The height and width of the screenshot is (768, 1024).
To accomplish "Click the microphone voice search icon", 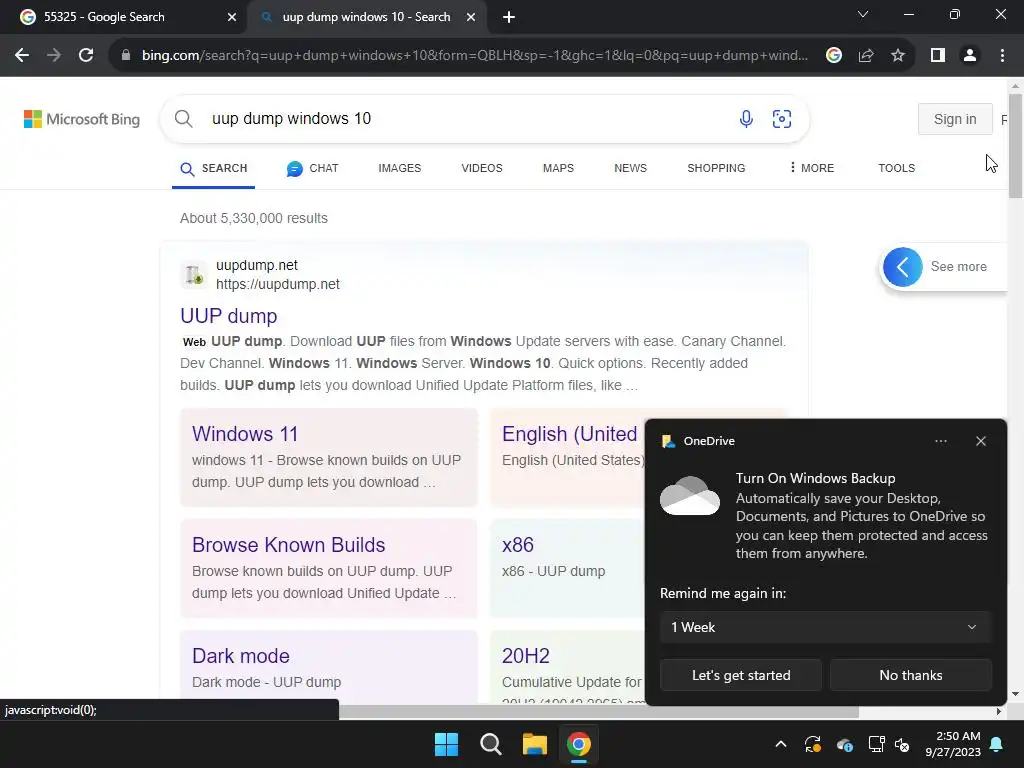I will [x=746, y=119].
